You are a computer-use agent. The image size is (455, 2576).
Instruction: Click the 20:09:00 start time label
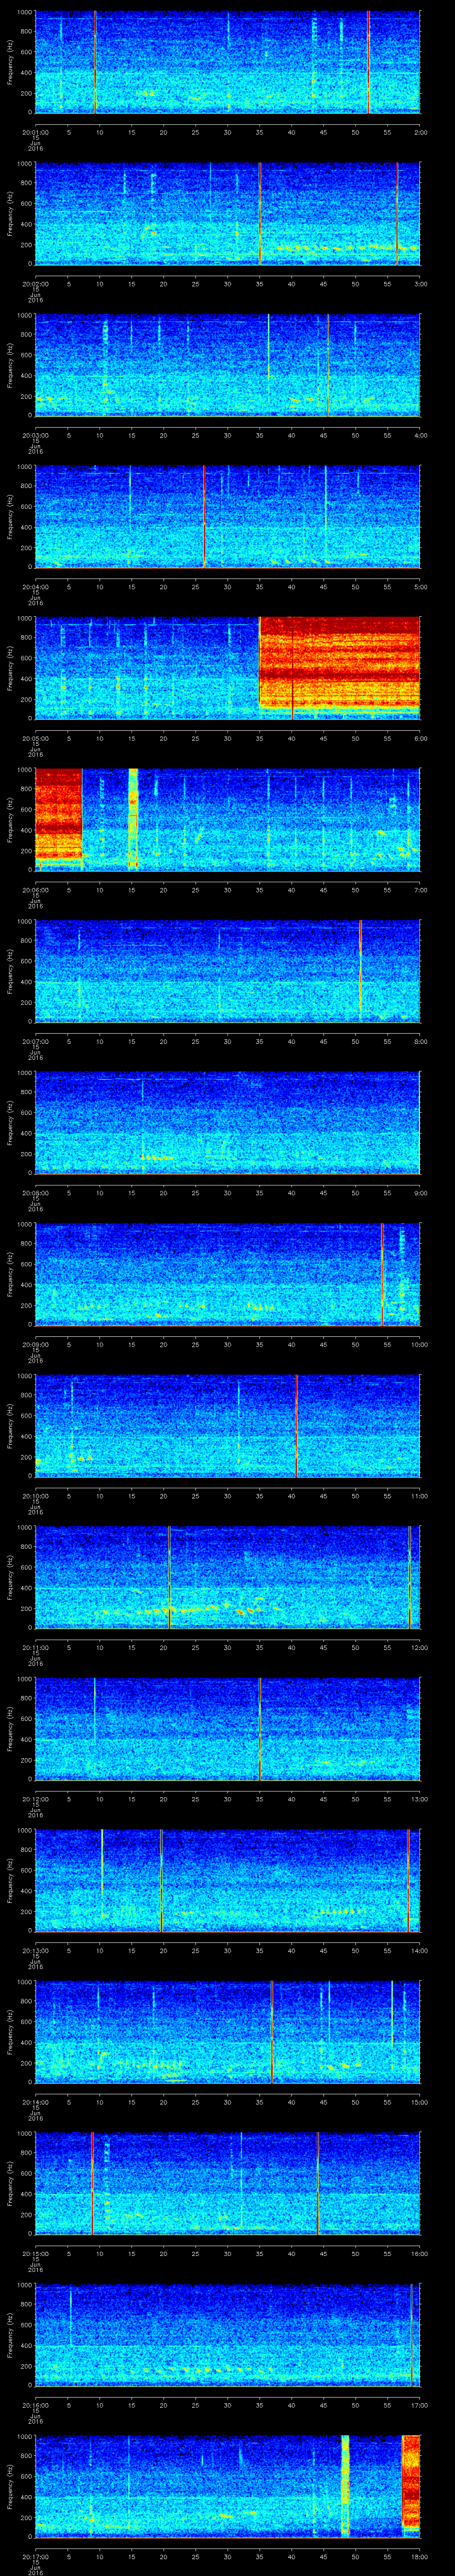[x=35, y=1344]
